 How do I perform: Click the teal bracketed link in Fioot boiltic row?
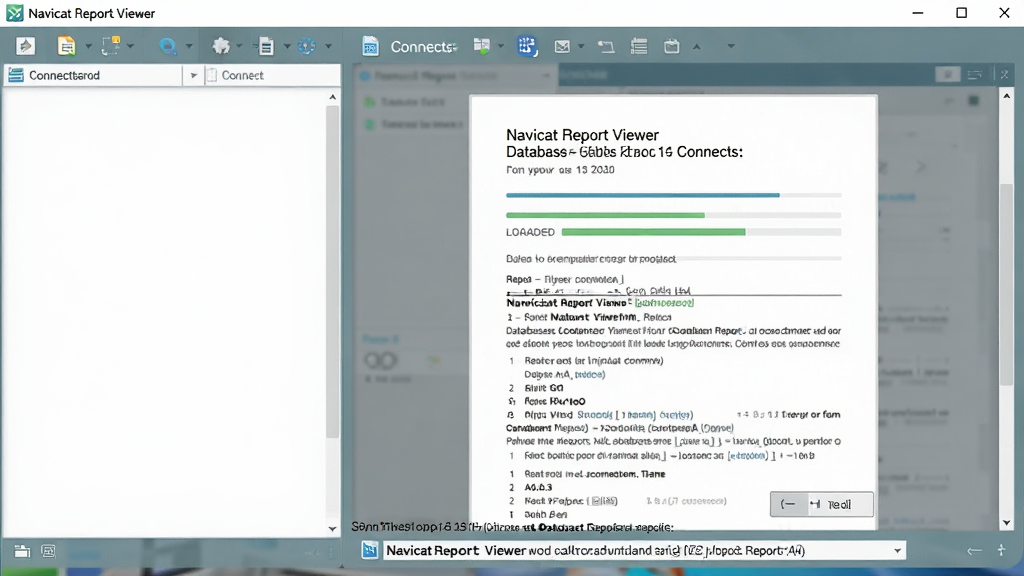click(748, 456)
